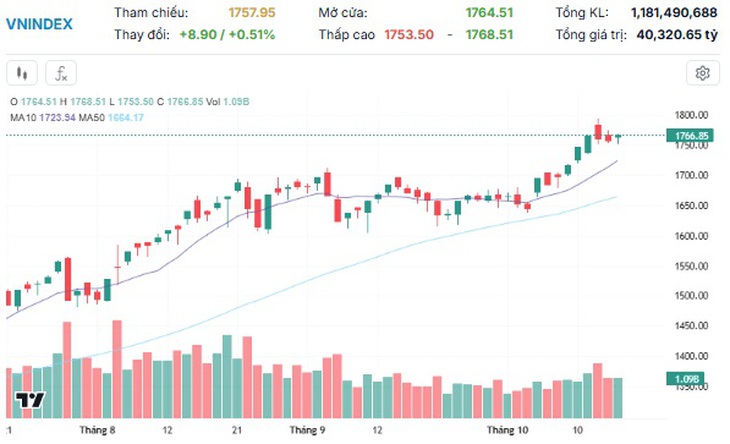Open chart settings gear

point(703,74)
